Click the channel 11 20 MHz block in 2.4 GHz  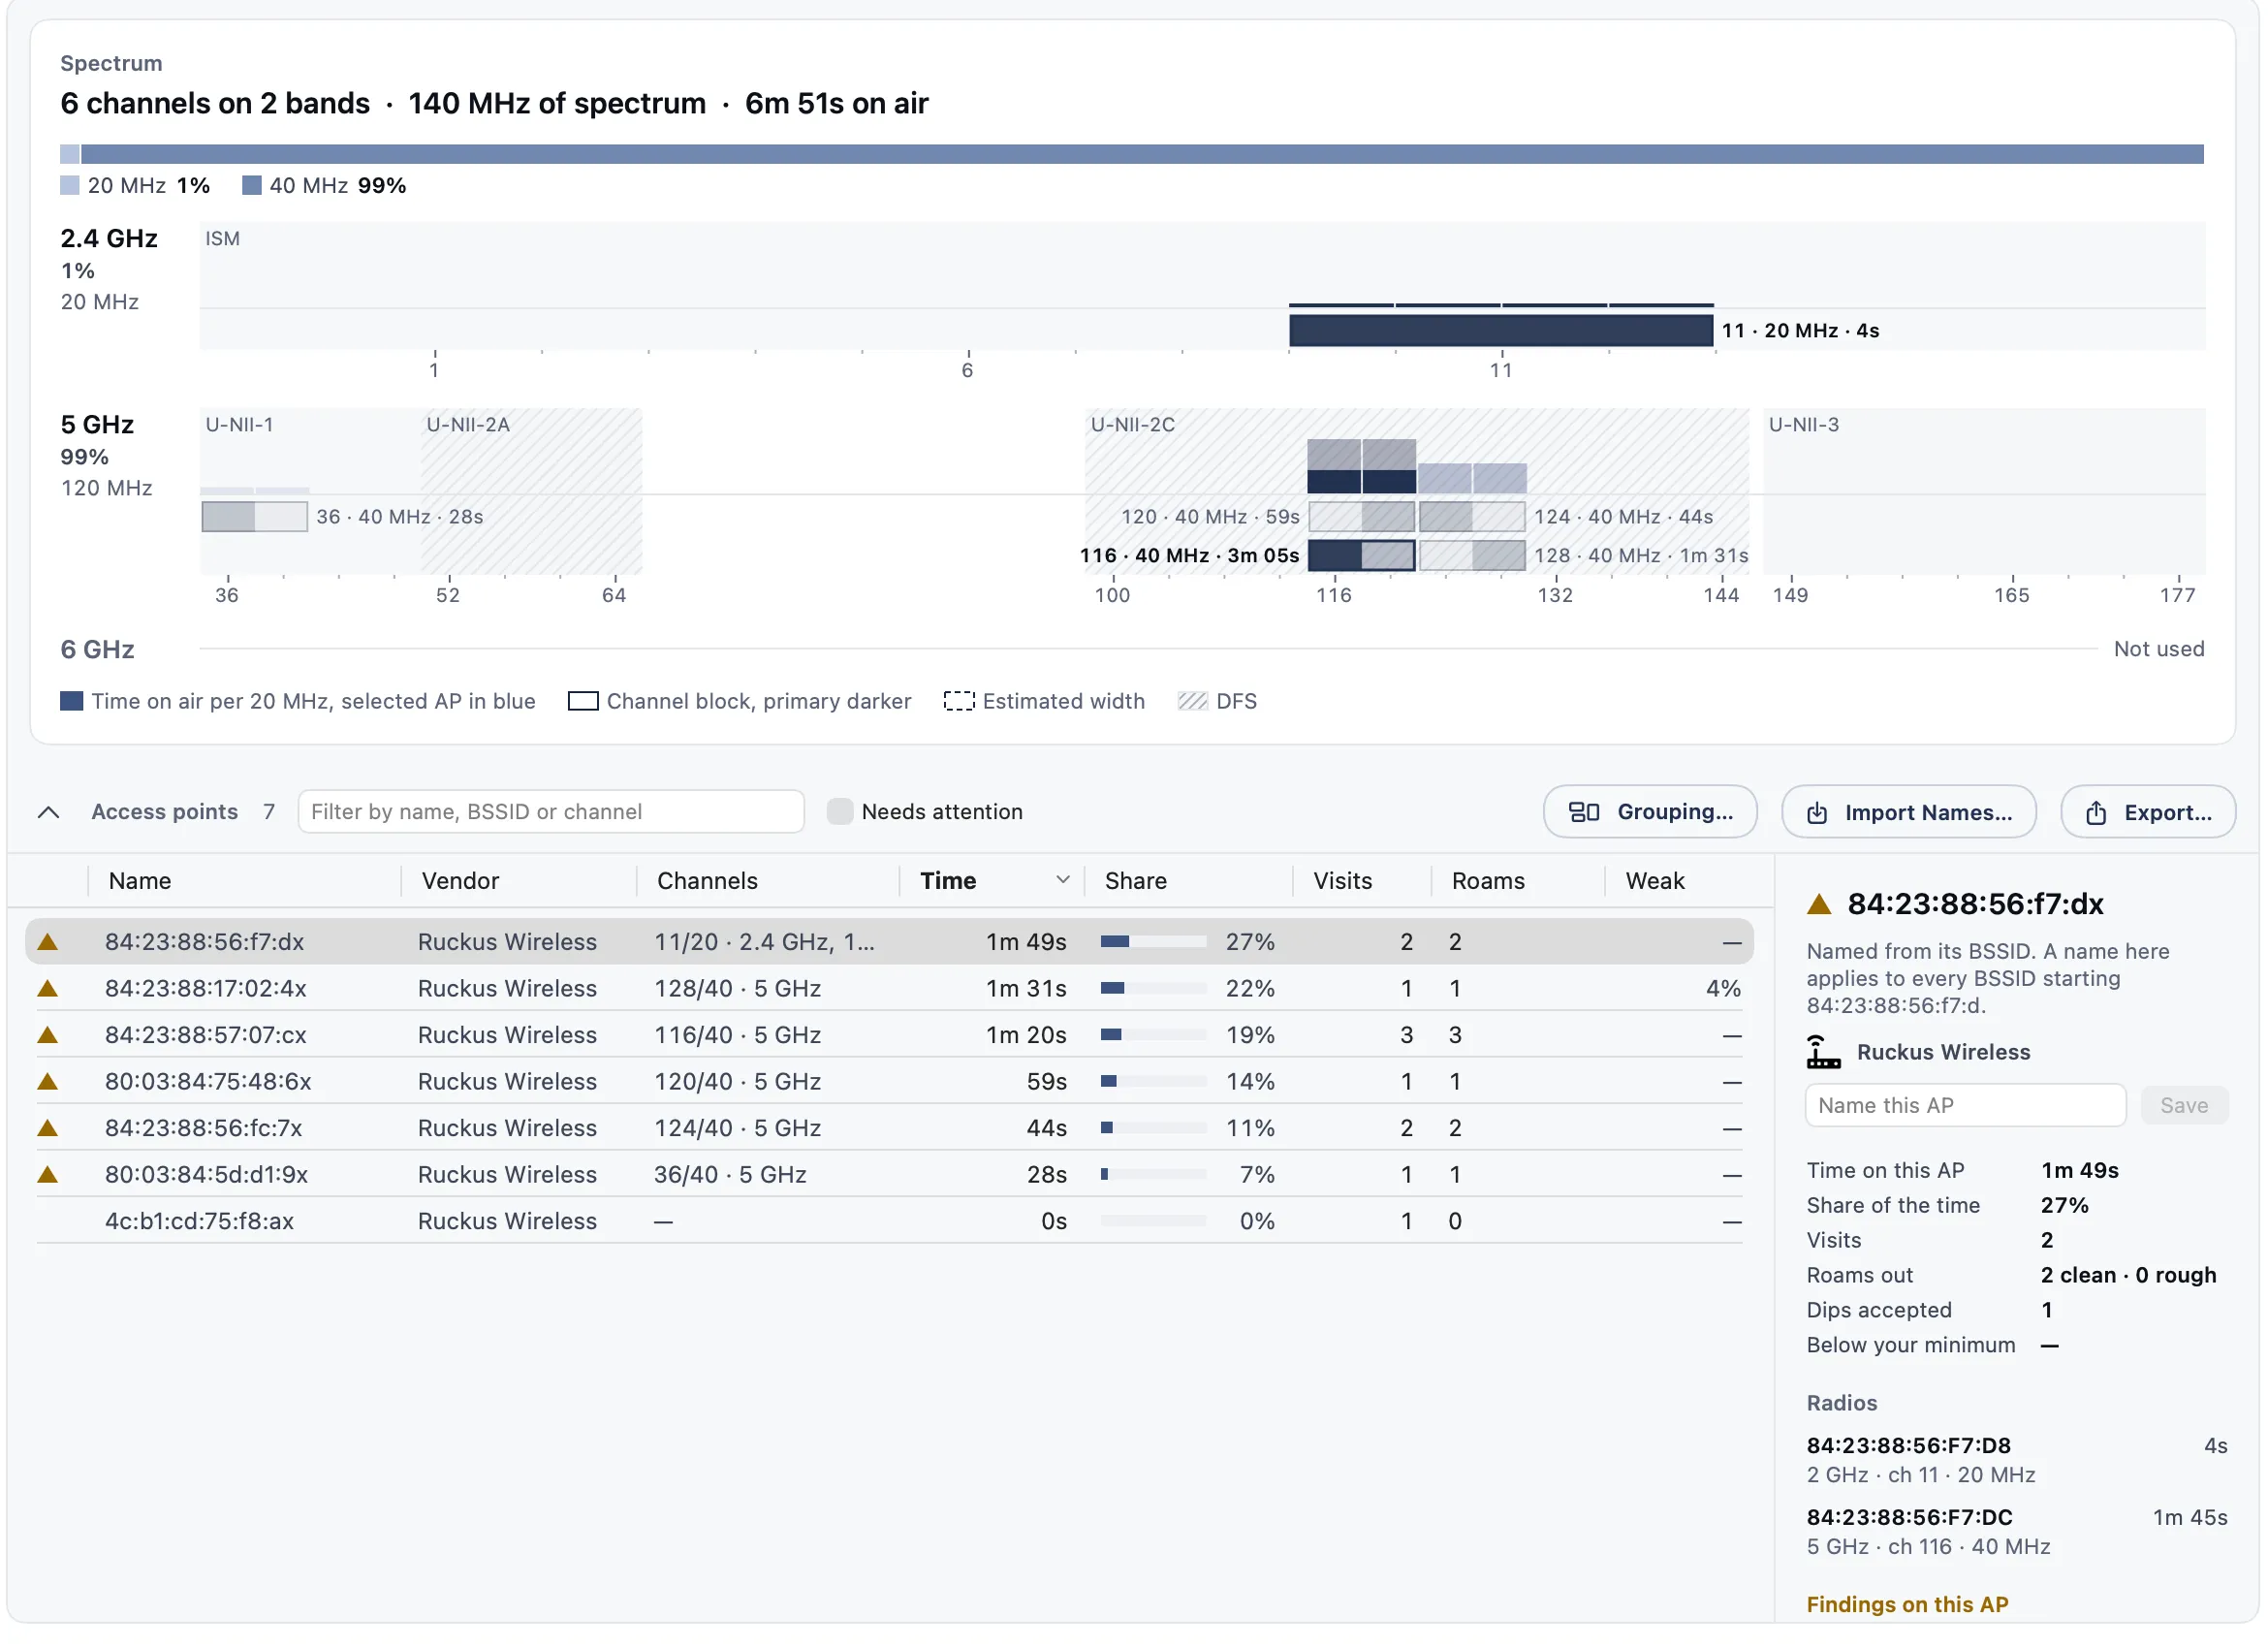(1501, 331)
